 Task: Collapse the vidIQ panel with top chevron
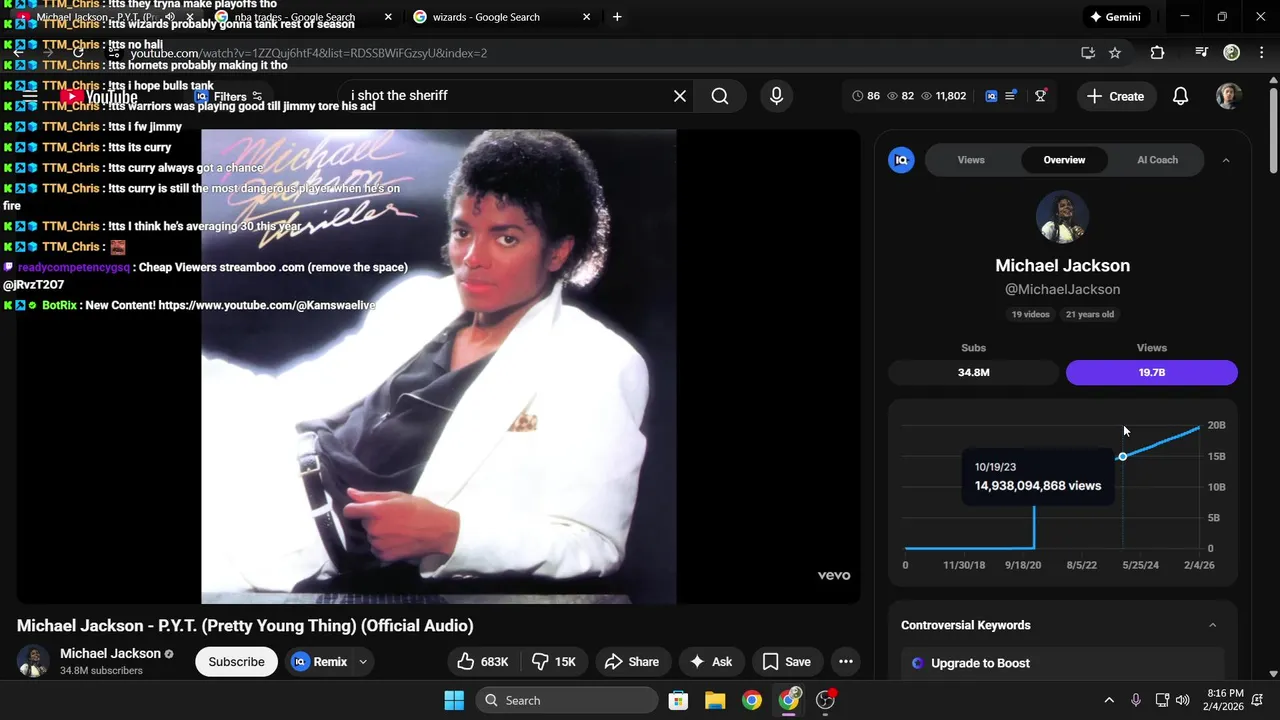[x=1226, y=160]
